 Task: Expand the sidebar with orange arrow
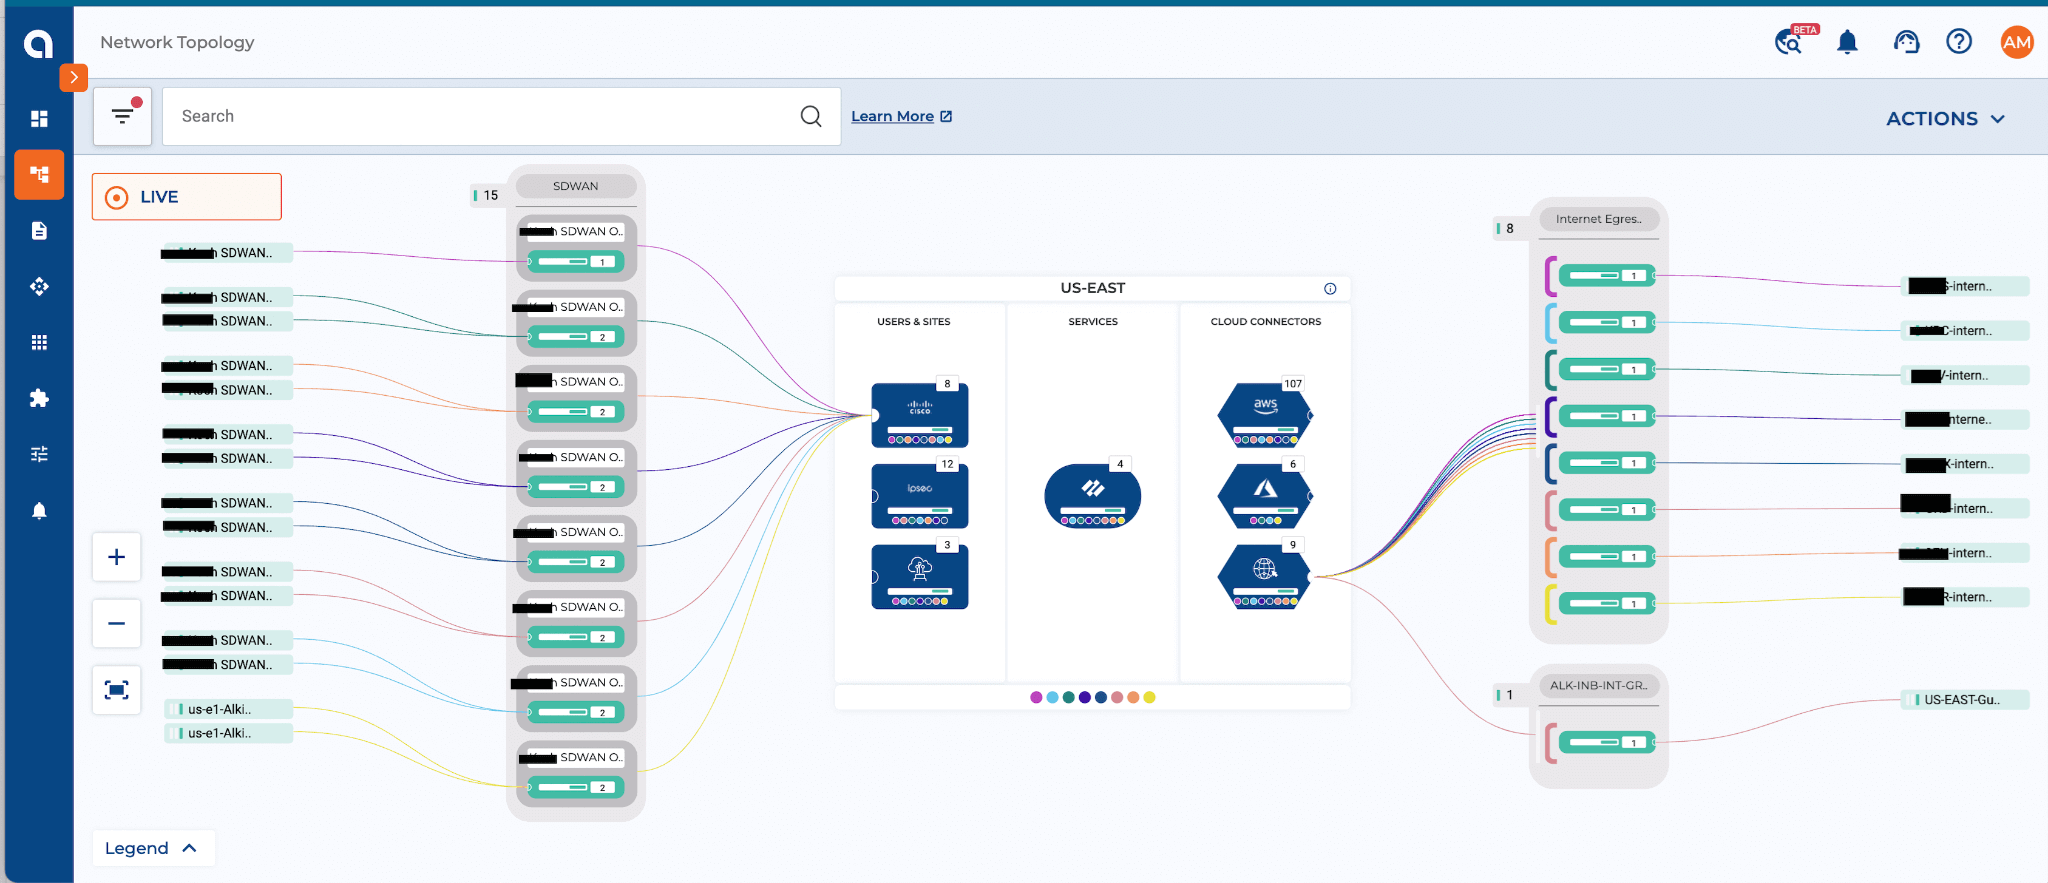(74, 77)
